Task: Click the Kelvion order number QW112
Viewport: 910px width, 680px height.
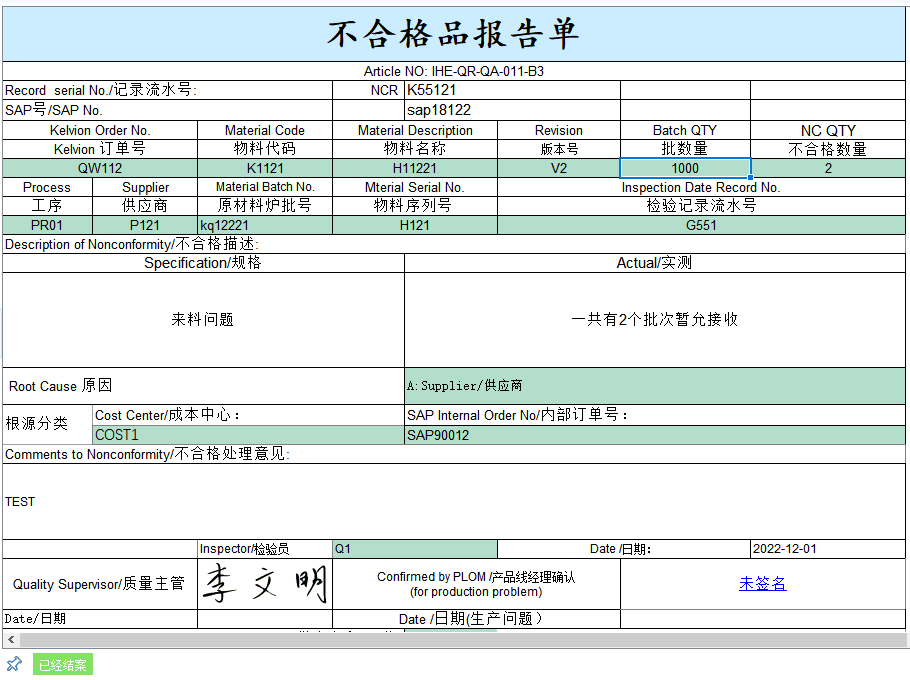Action: point(97,168)
